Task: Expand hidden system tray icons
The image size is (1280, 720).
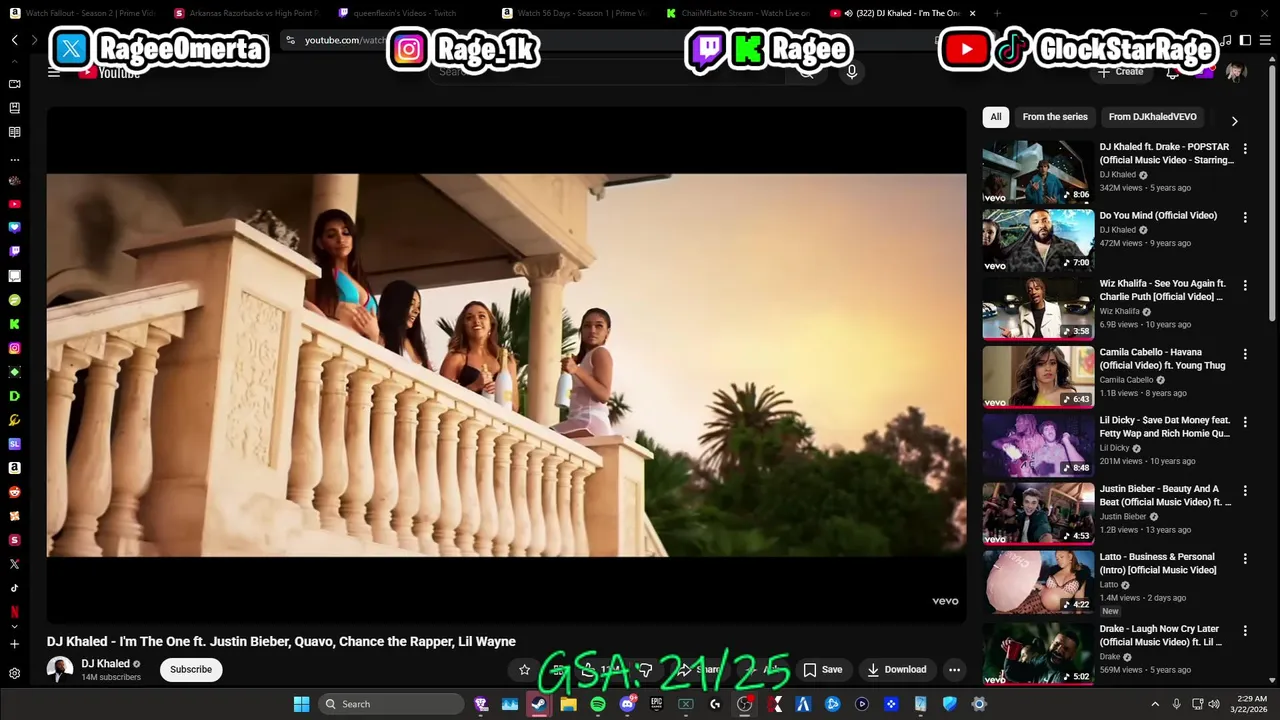Action: point(1155,704)
